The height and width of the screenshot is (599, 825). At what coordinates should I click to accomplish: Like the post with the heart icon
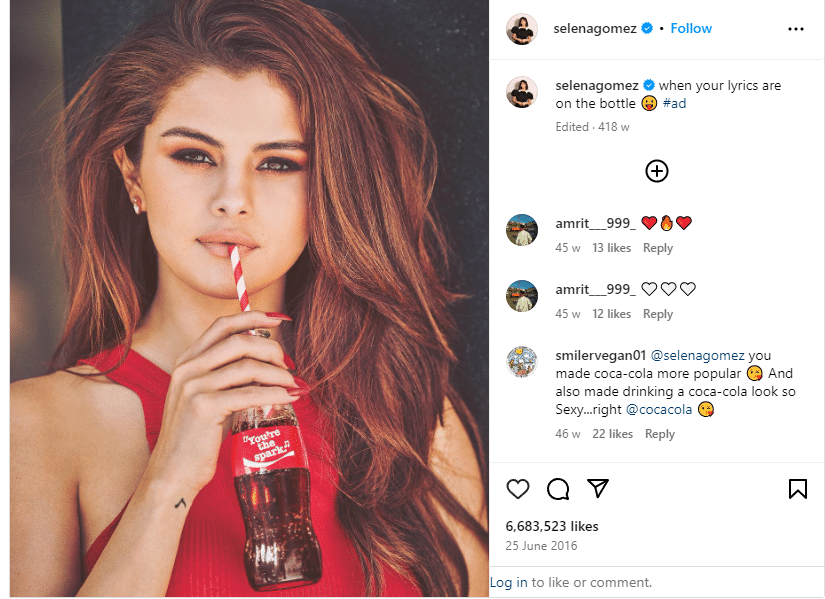517,489
